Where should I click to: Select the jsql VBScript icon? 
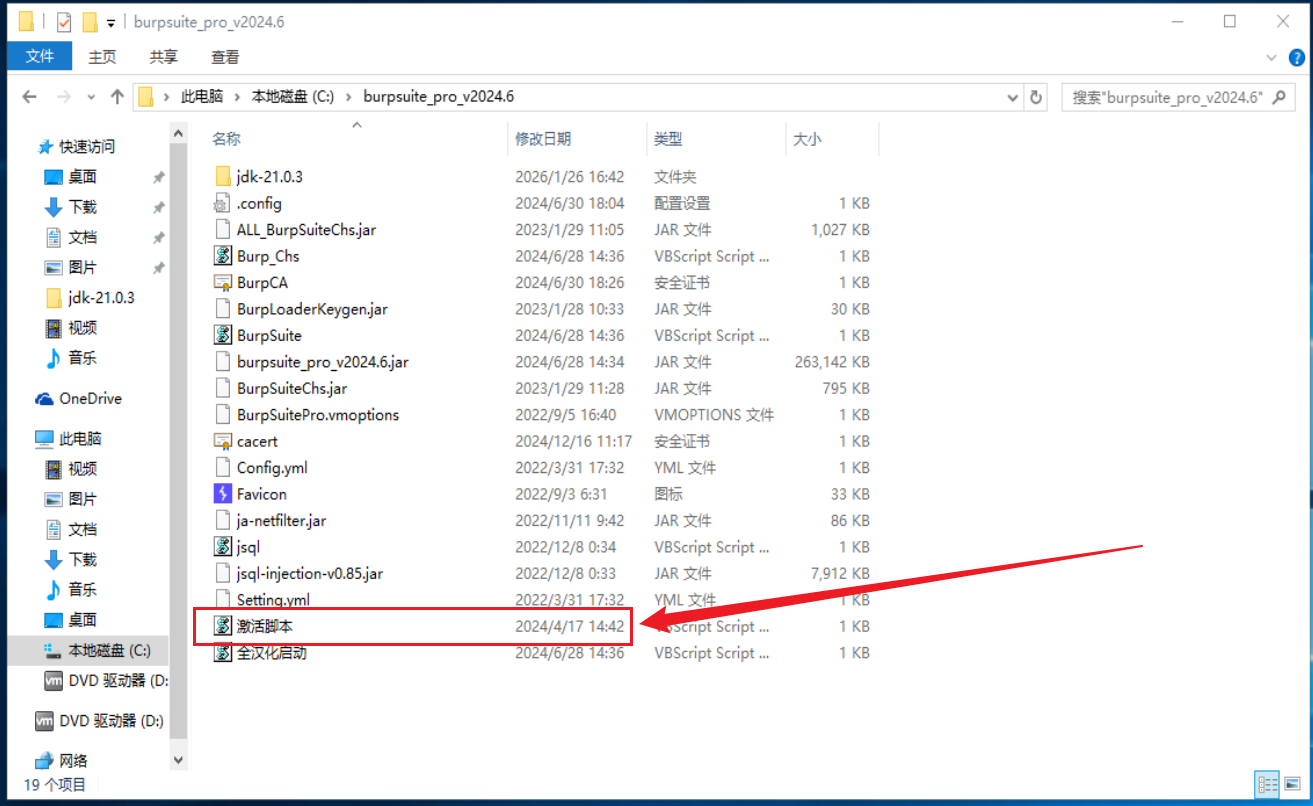[x=223, y=547]
